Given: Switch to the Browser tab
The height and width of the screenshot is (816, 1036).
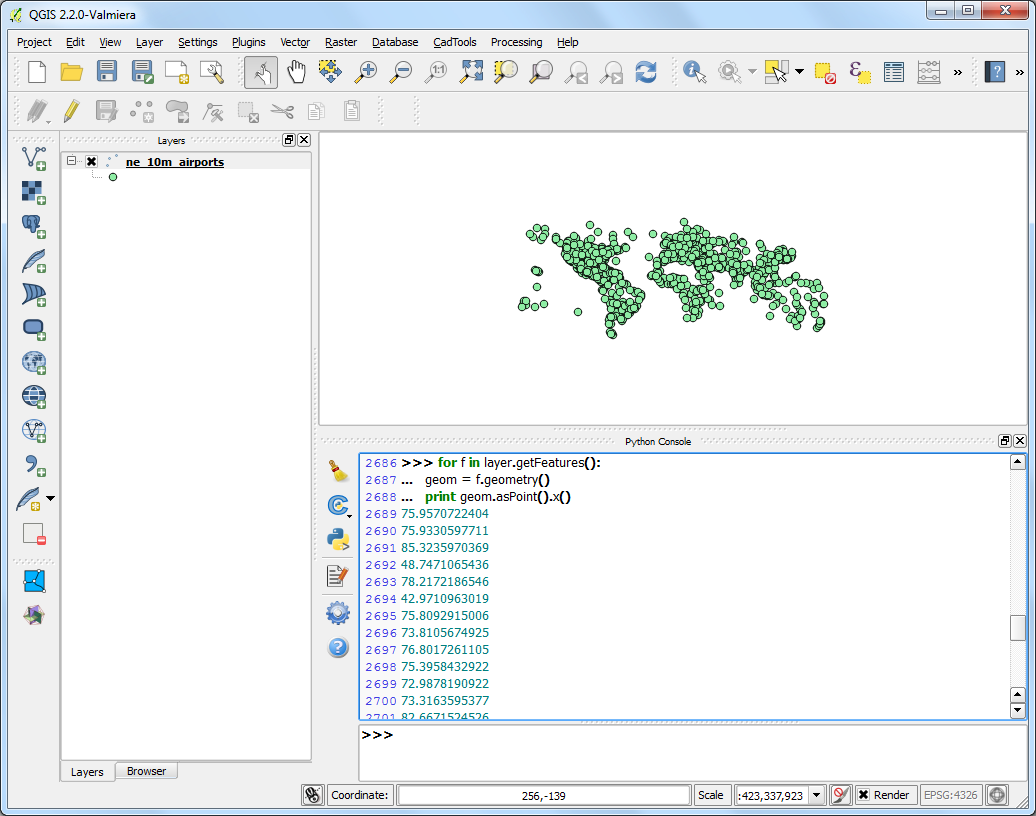Looking at the screenshot, I should (146, 771).
